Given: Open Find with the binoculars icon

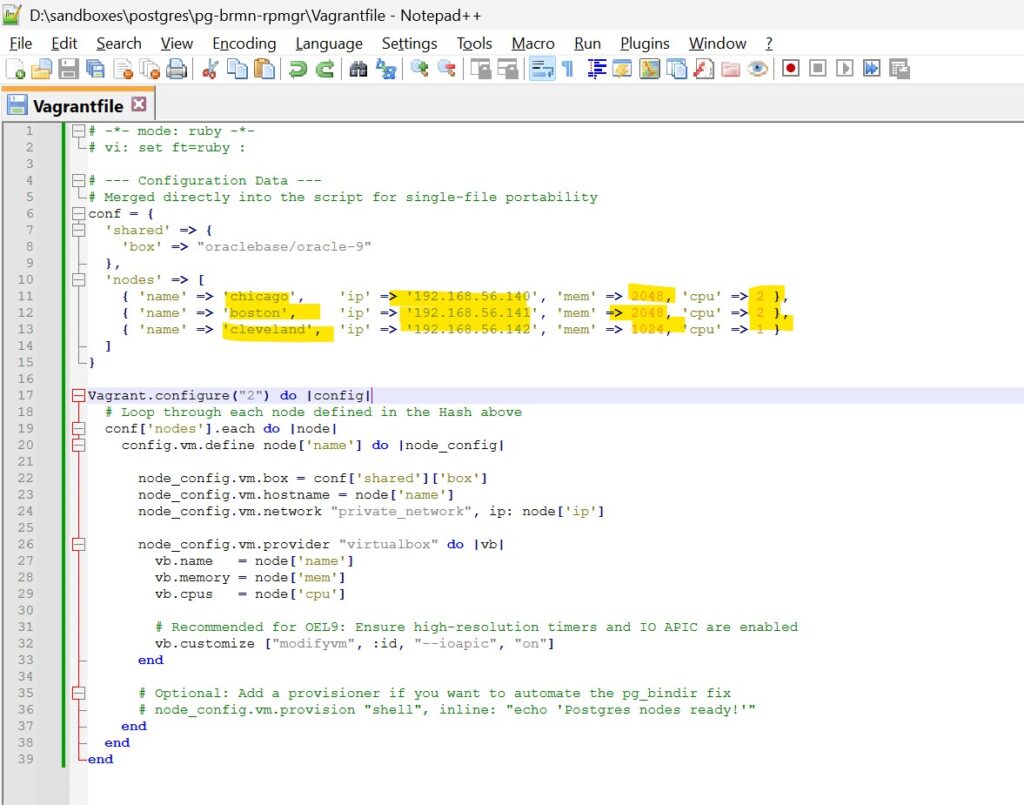Looking at the screenshot, I should (x=359, y=69).
